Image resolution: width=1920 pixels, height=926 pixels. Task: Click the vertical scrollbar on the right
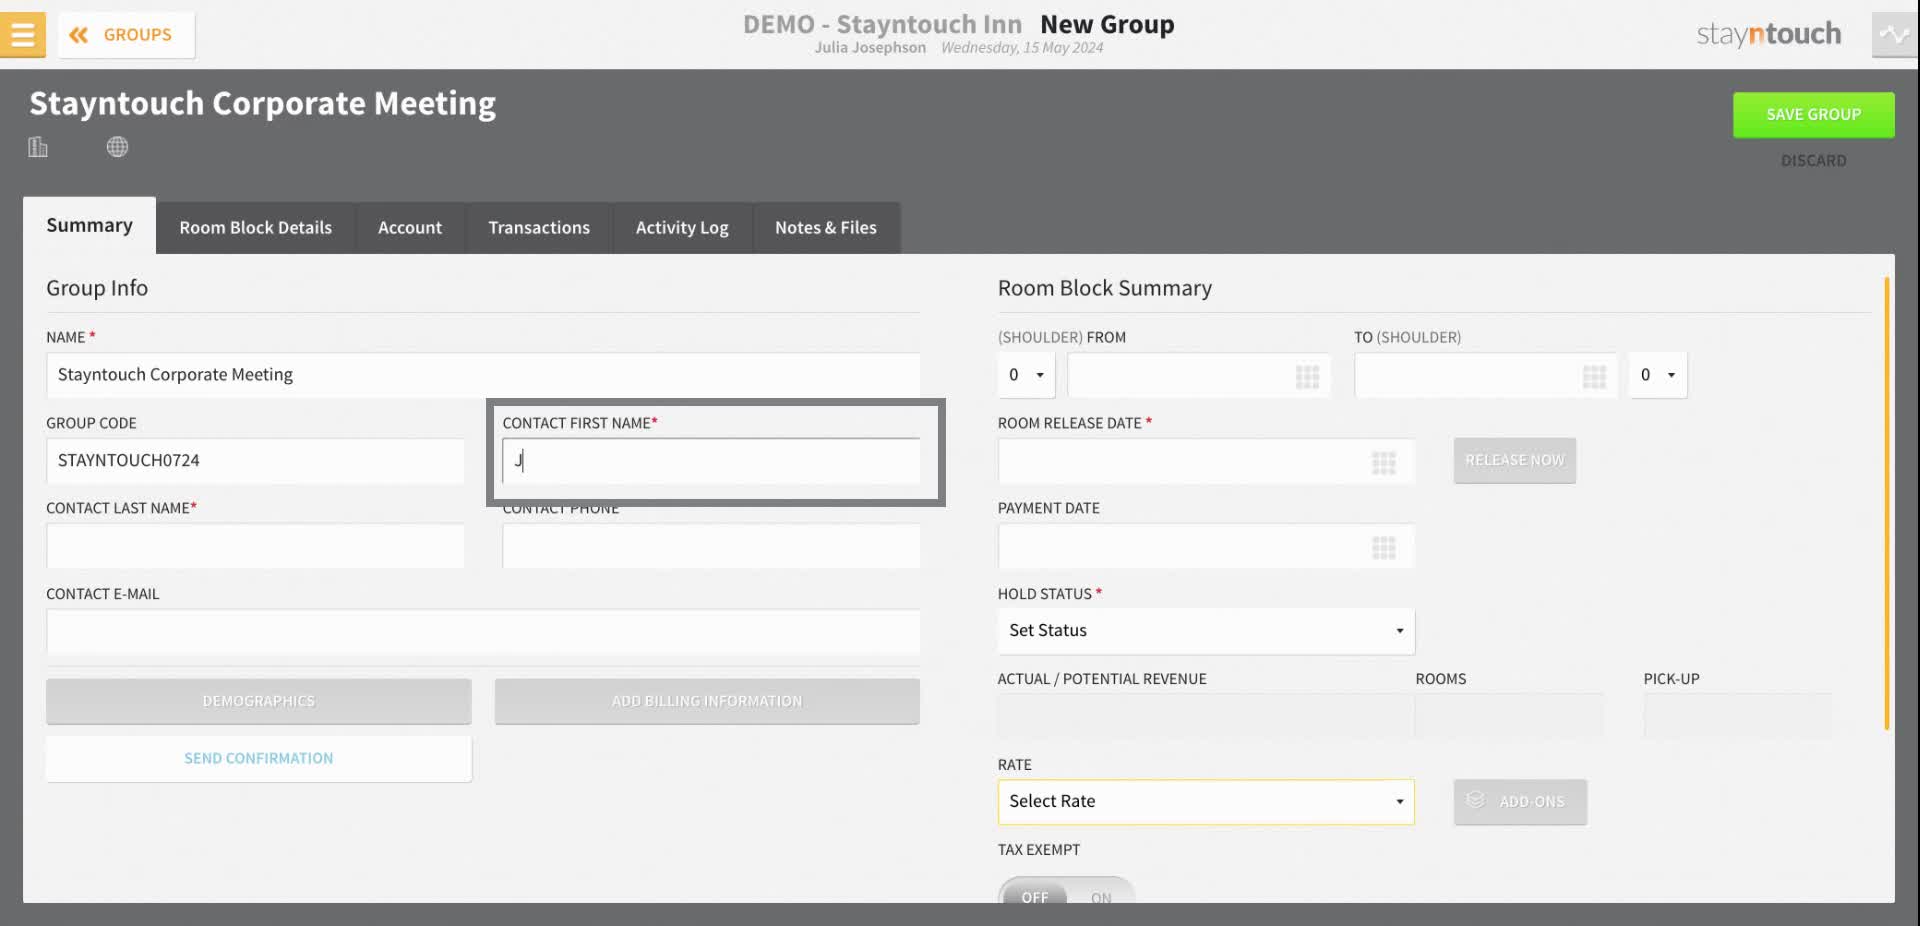pos(1887,503)
